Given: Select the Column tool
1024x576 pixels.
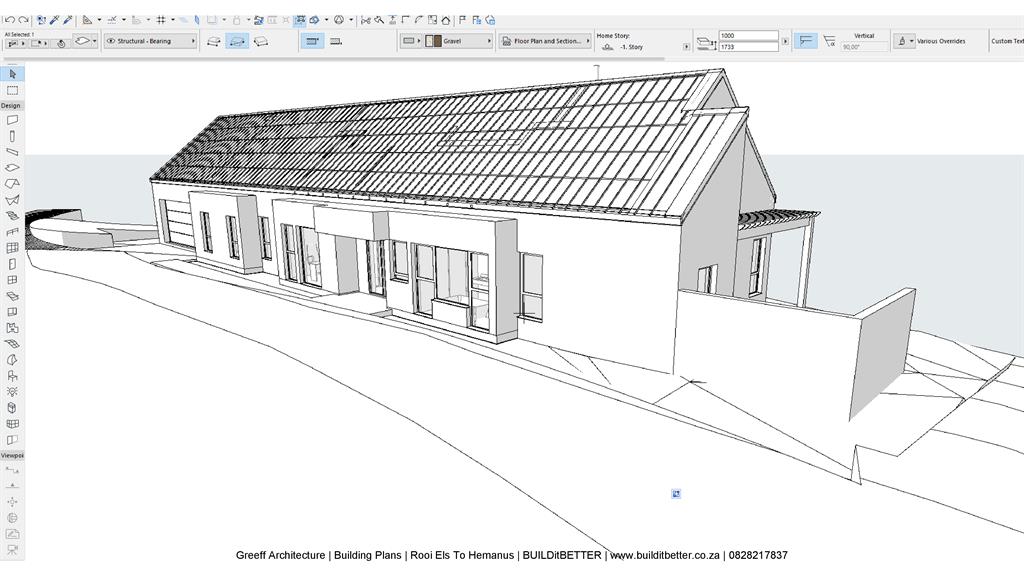Looking at the screenshot, I should tap(12, 136).
